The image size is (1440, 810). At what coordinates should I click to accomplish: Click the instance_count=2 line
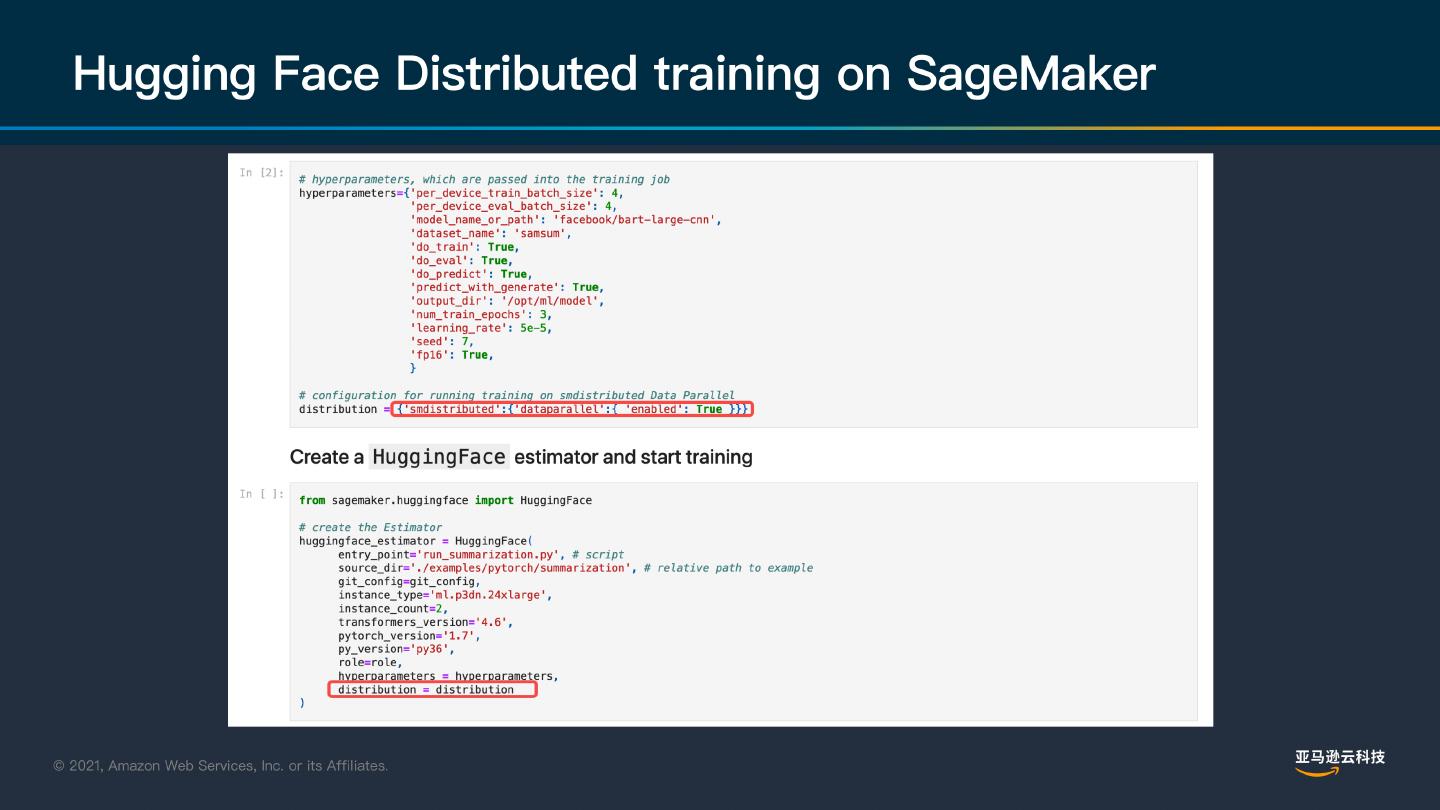(393, 608)
